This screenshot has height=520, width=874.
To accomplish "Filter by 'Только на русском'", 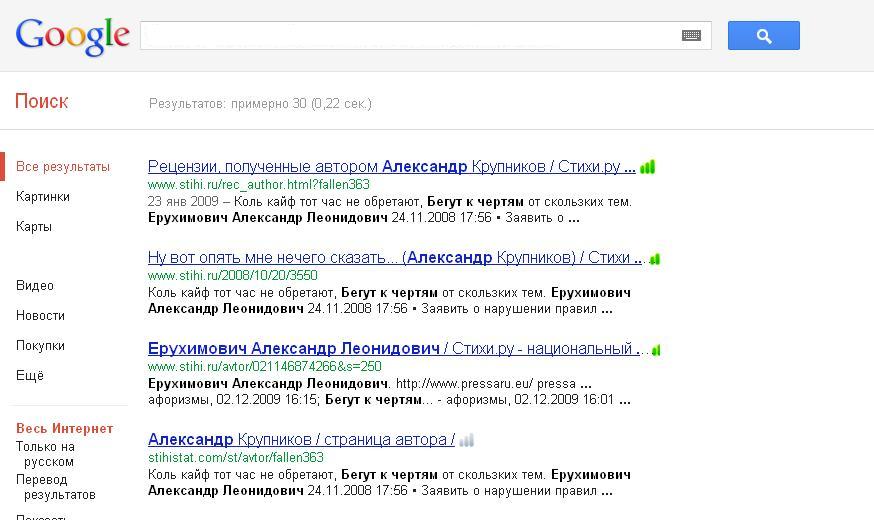I will pyautogui.click(x=45, y=454).
